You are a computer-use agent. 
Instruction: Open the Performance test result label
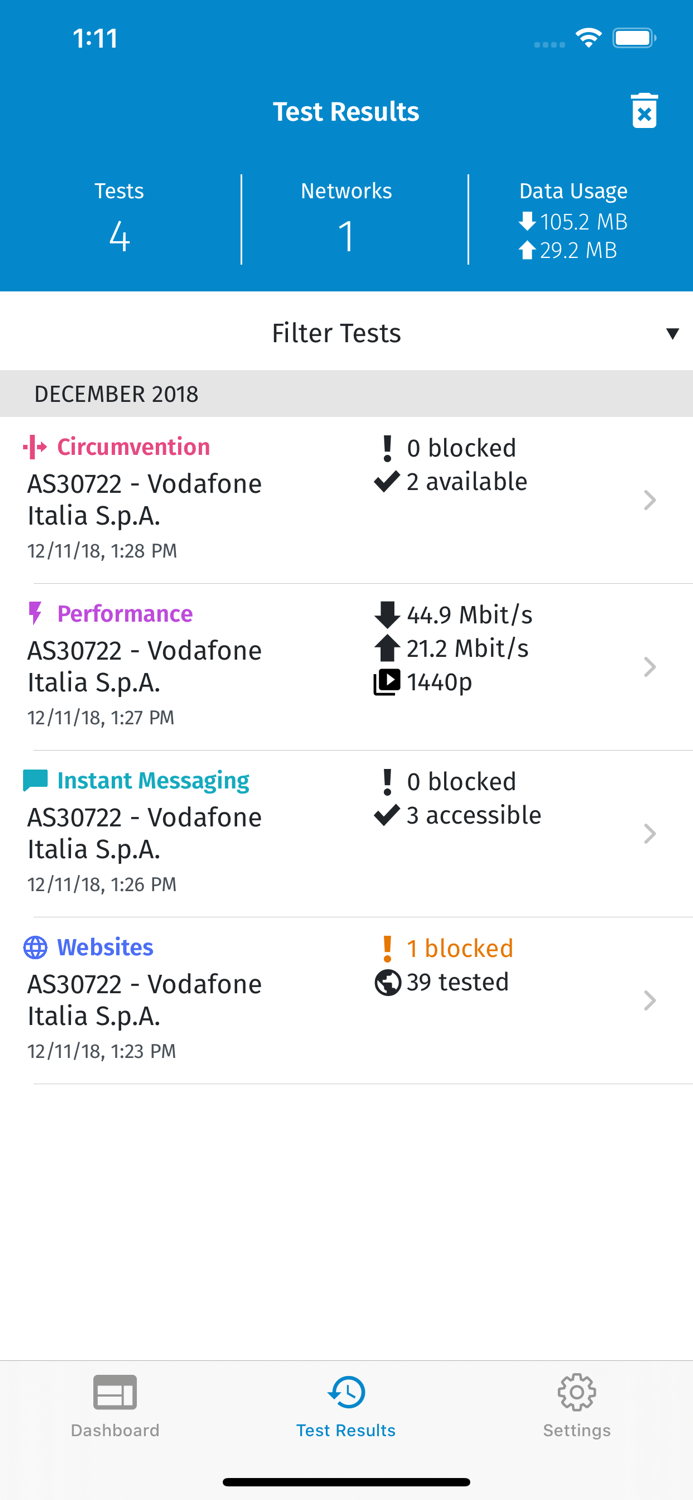pyautogui.click(x=124, y=613)
